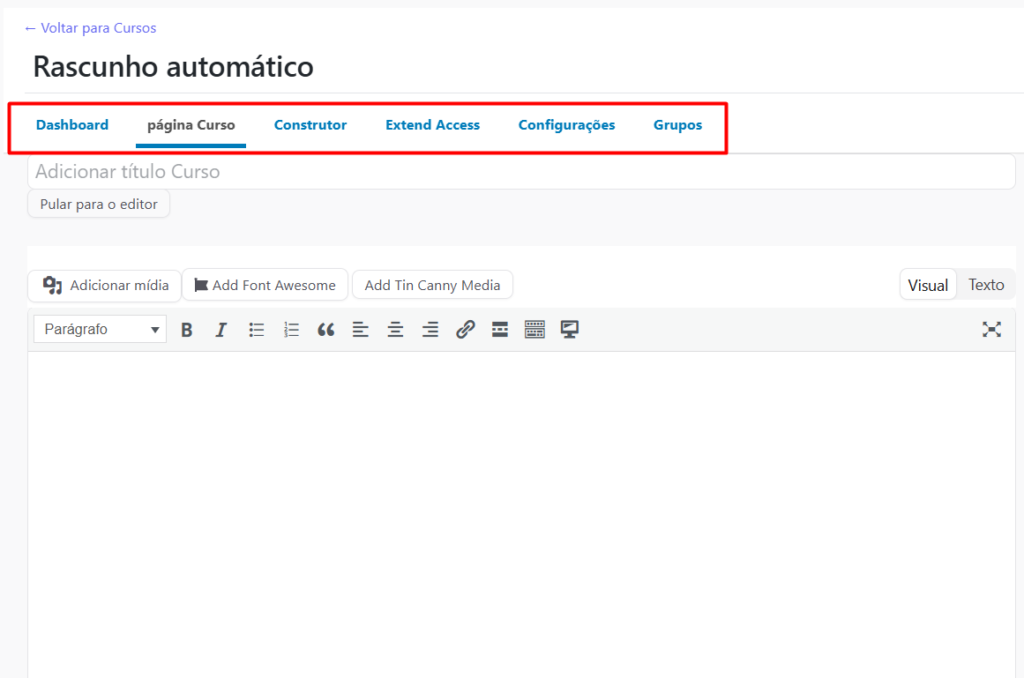Insert a blockquote
This screenshot has height=678, width=1024.
(326, 330)
